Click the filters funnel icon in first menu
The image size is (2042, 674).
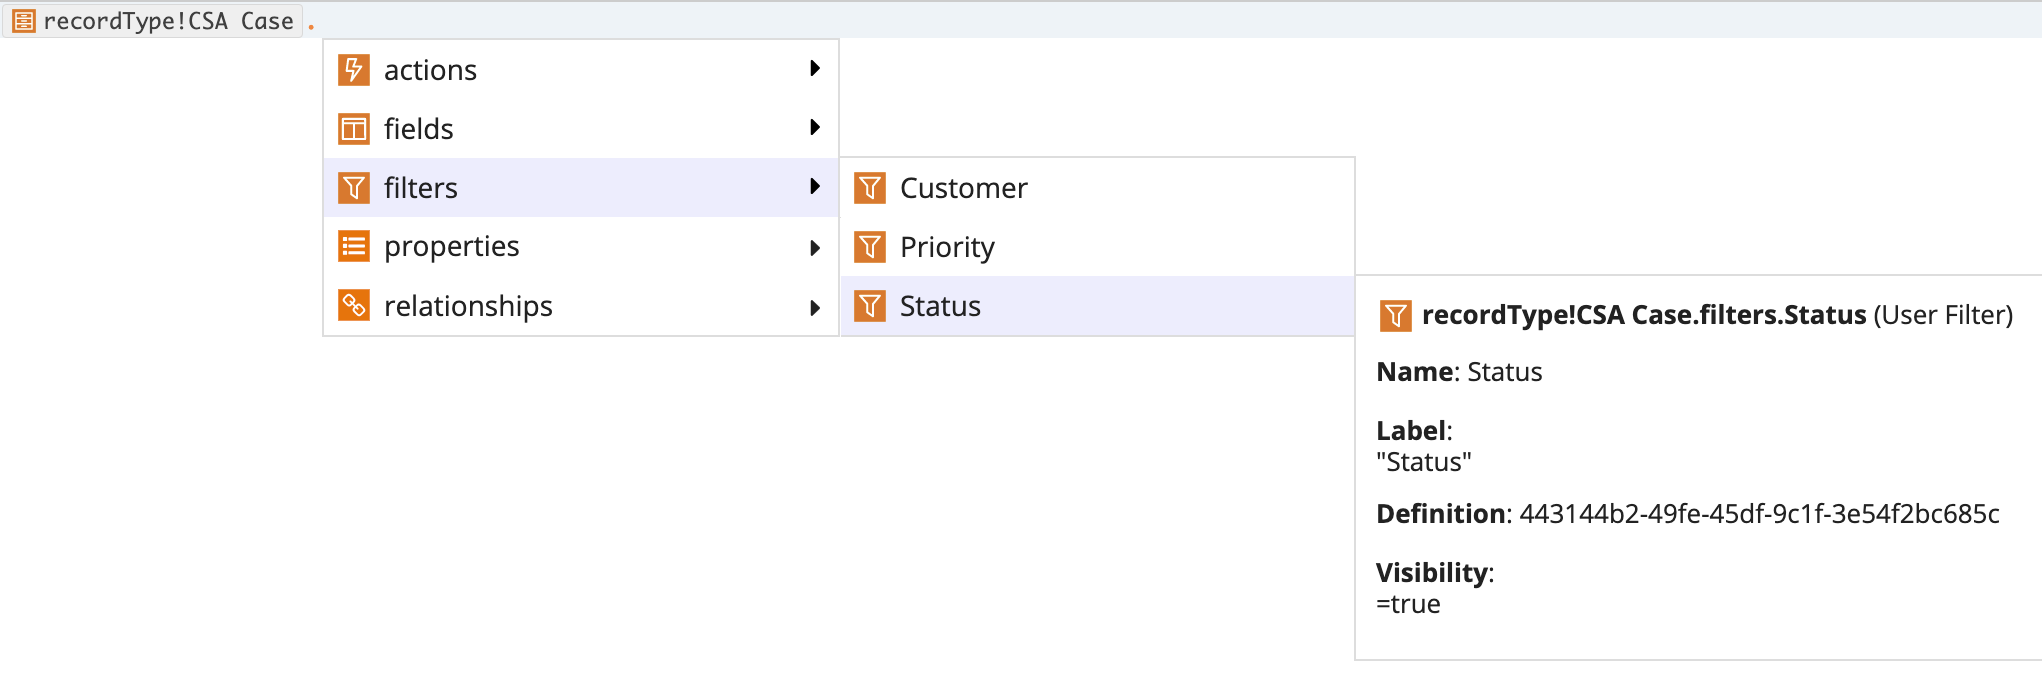click(x=354, y=188)
